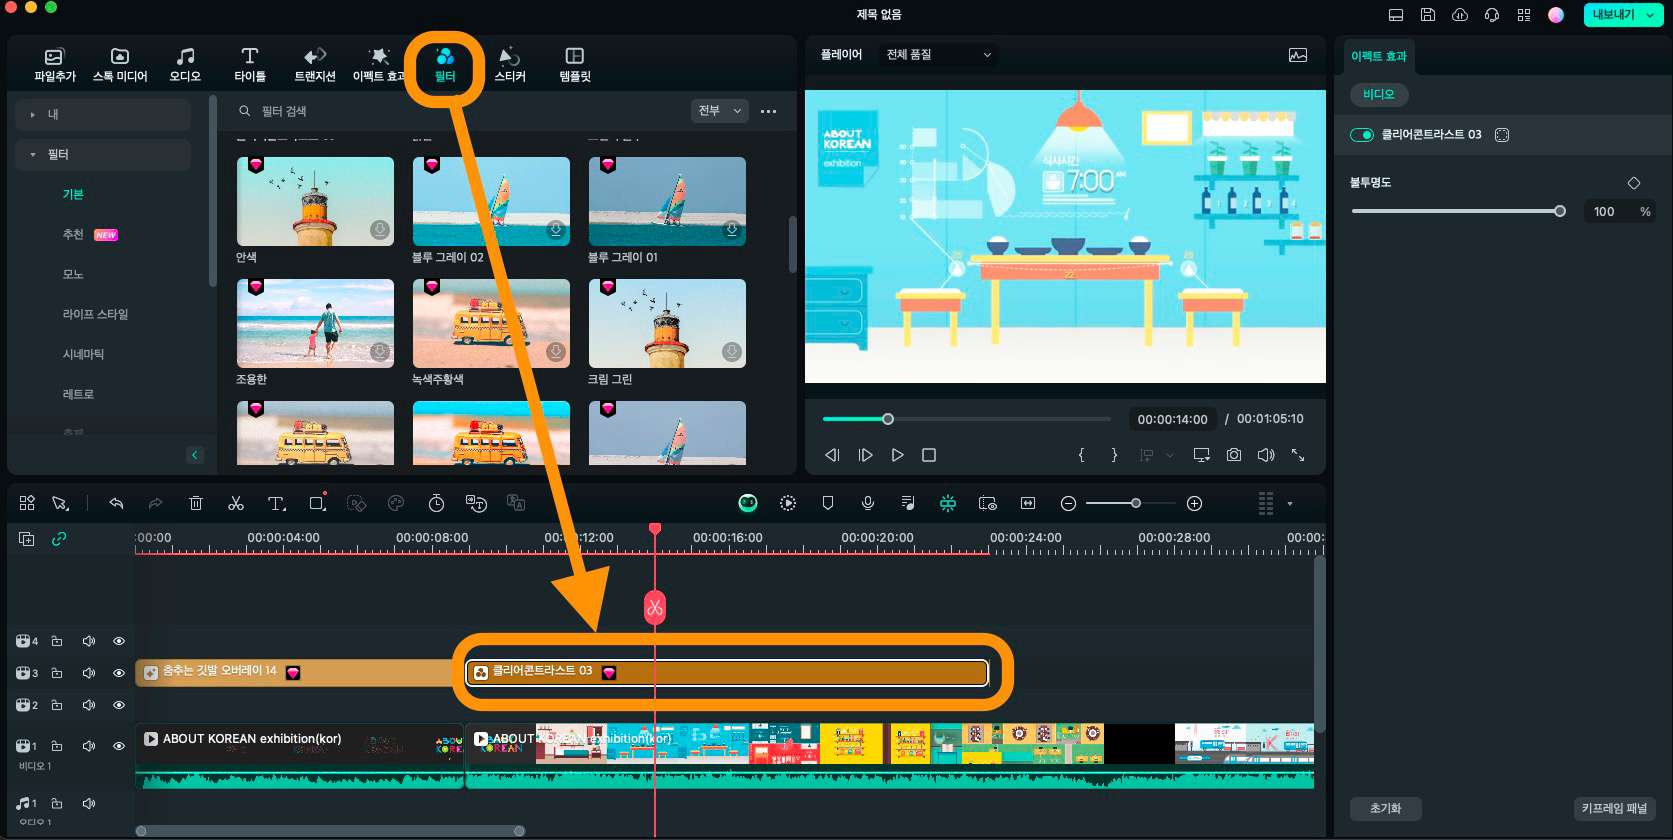1673x840 pixels.
Task: Play the preview video
Action: (898, 455)
